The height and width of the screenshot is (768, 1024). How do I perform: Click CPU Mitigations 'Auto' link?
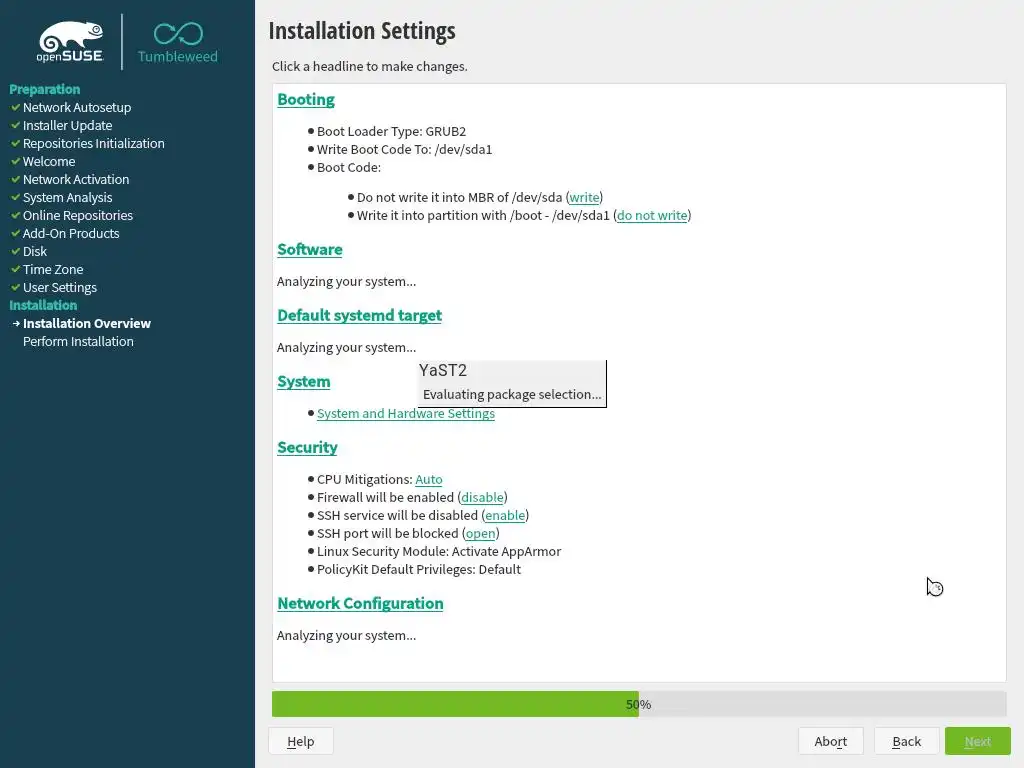pyautogui.click(x=428, y=479)
